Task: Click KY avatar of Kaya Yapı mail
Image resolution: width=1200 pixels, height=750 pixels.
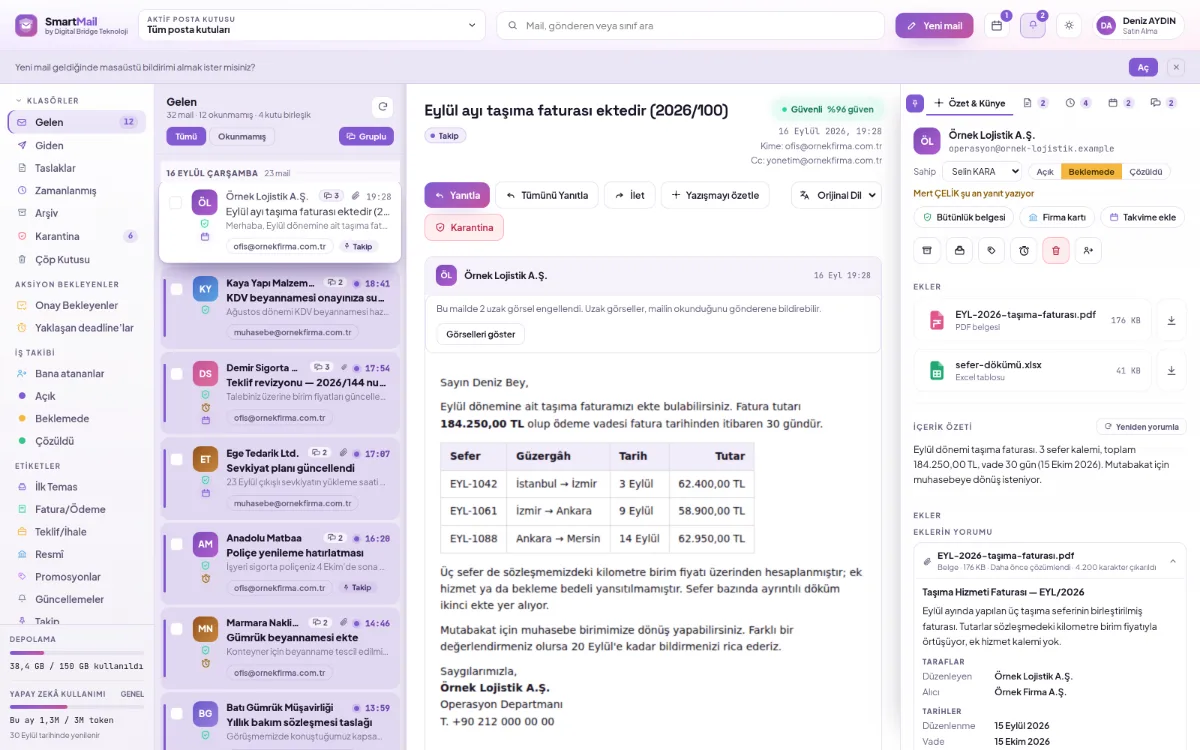Action: pyautogui.click(x=205, y=290)
